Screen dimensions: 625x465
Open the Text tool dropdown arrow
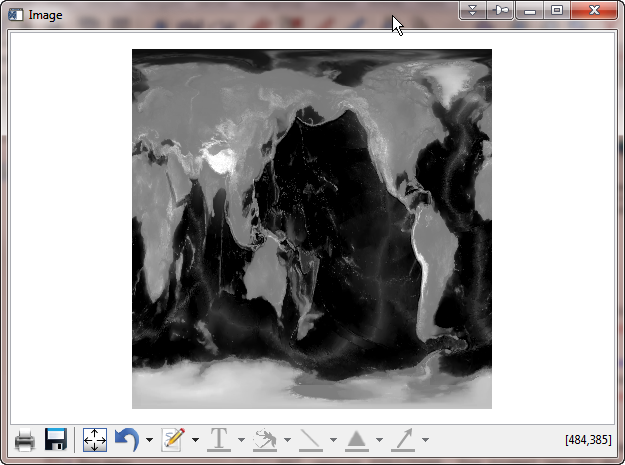(241, 440)
